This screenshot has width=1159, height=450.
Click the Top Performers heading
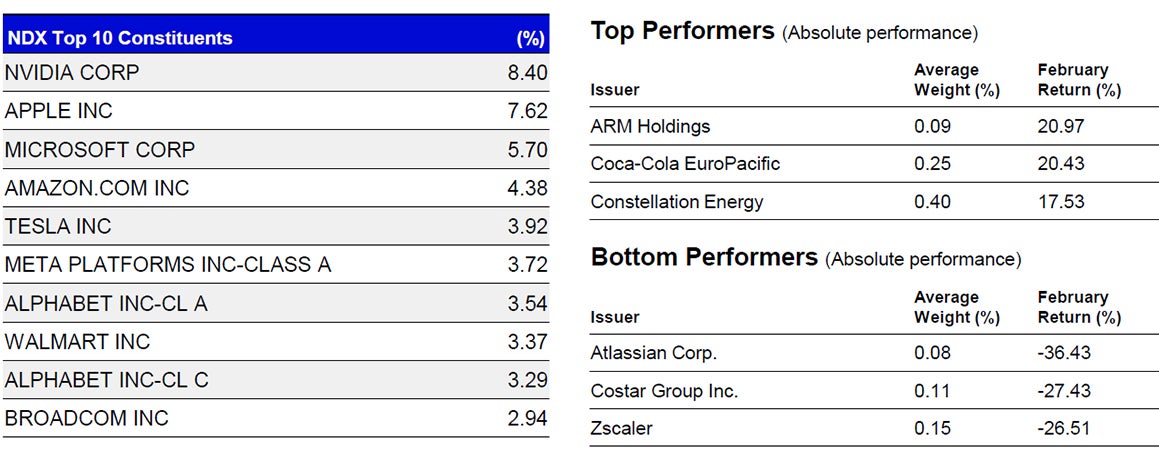tap(683, 31)
